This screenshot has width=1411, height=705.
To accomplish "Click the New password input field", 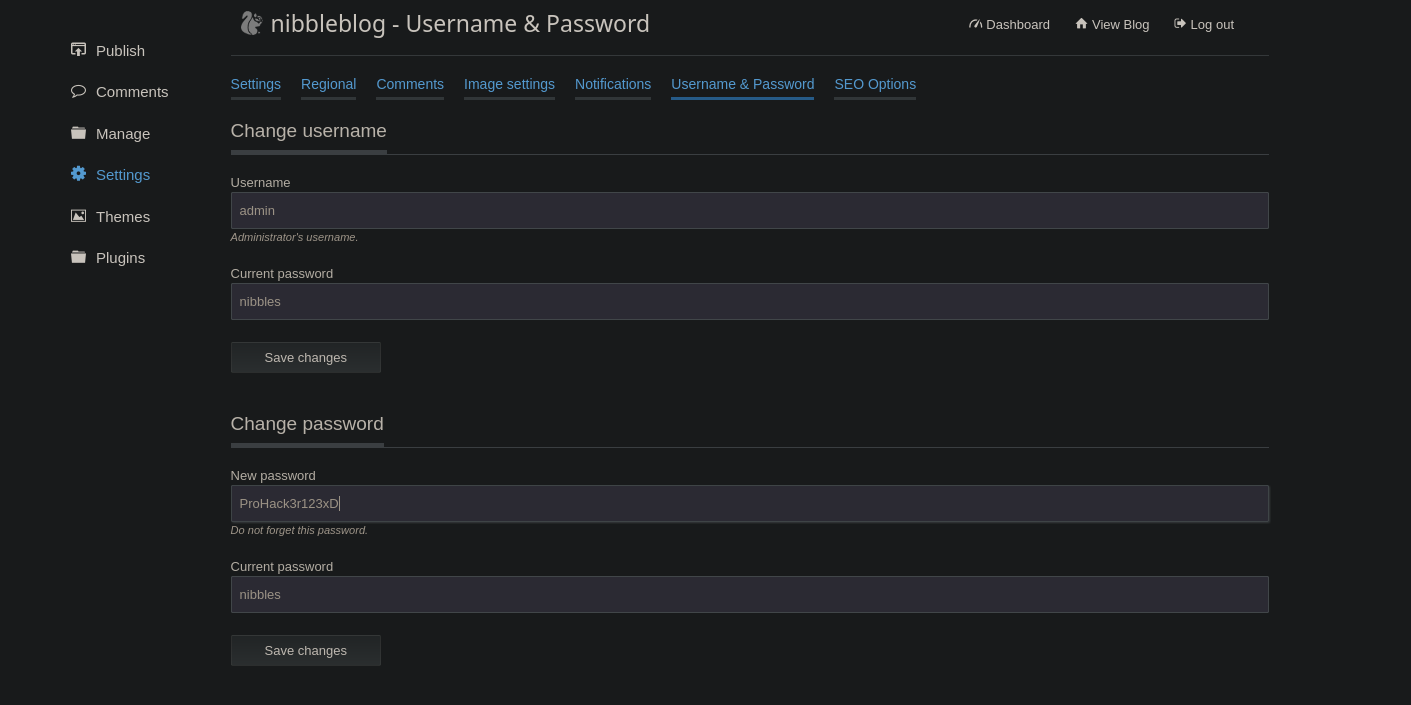I will [x=749, y=503].
